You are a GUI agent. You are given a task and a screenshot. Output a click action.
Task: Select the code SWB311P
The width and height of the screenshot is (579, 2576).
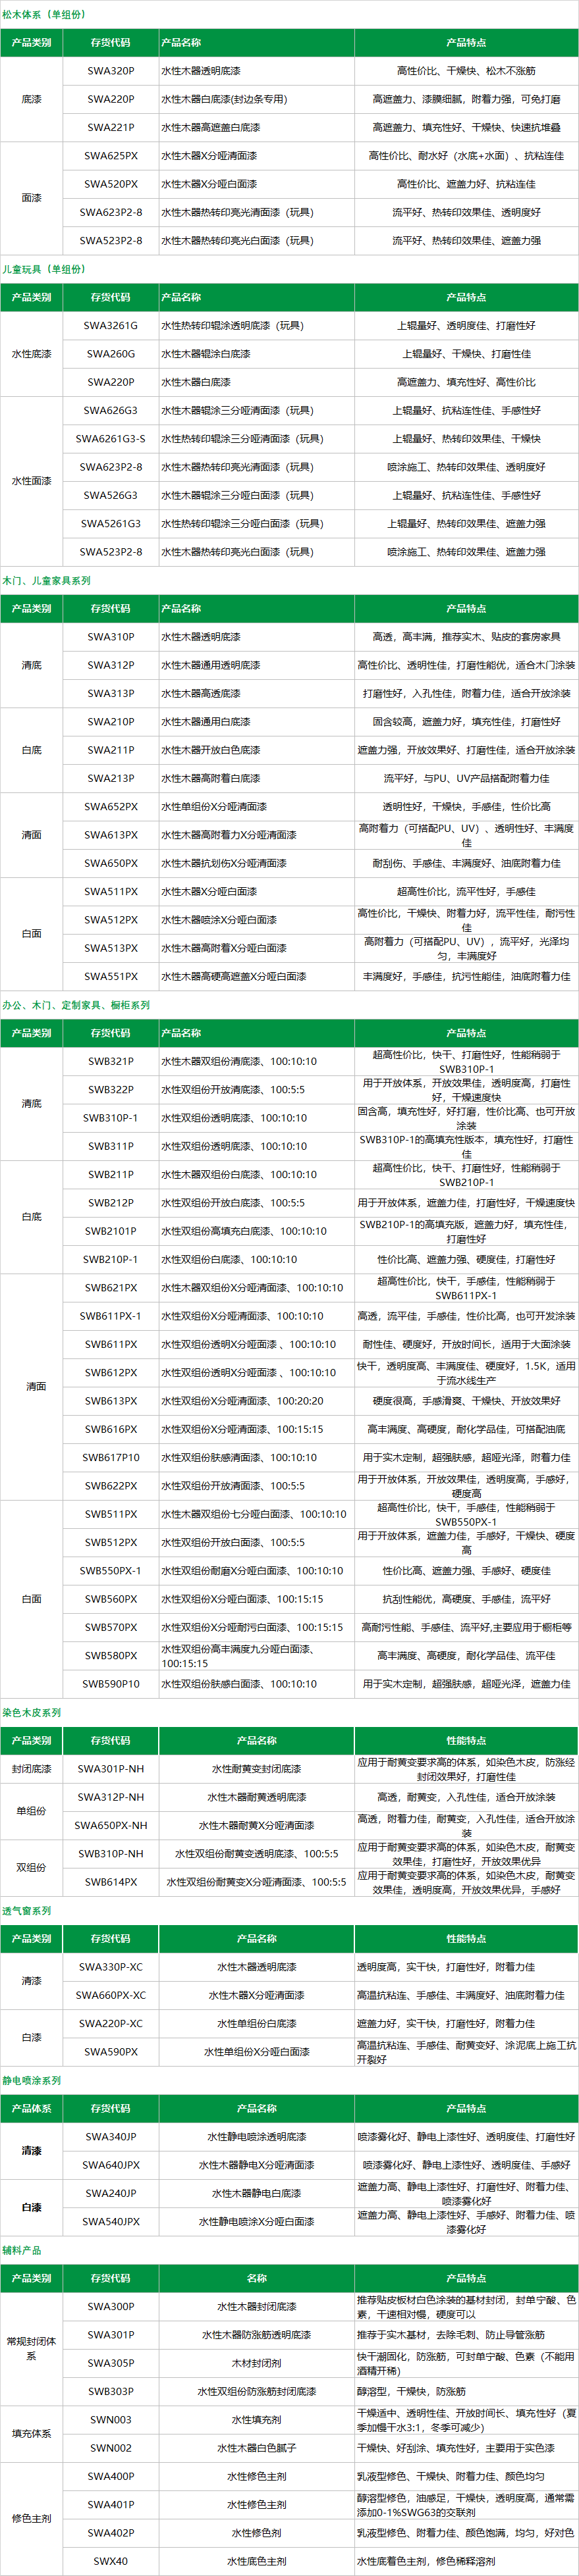(110, 1146)
